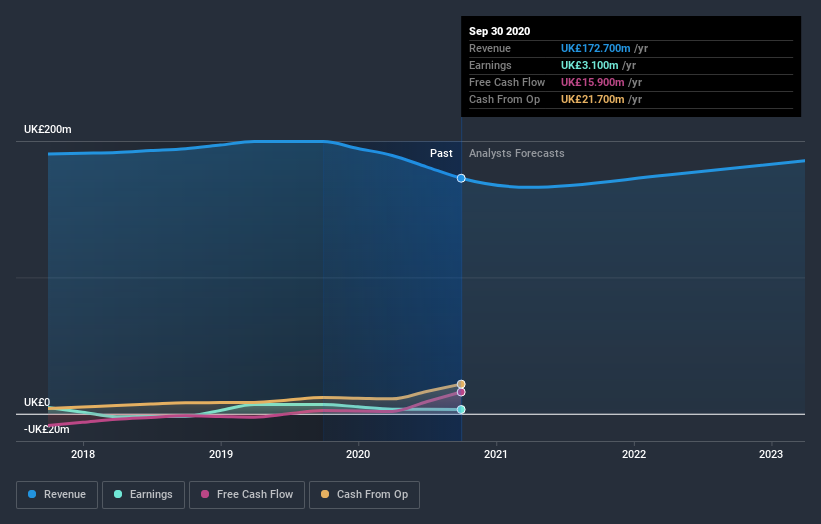Click the UK£21.700m cash from op value
Image resolution: width=821 pixels, height=524 pixels.
[592, 99]
